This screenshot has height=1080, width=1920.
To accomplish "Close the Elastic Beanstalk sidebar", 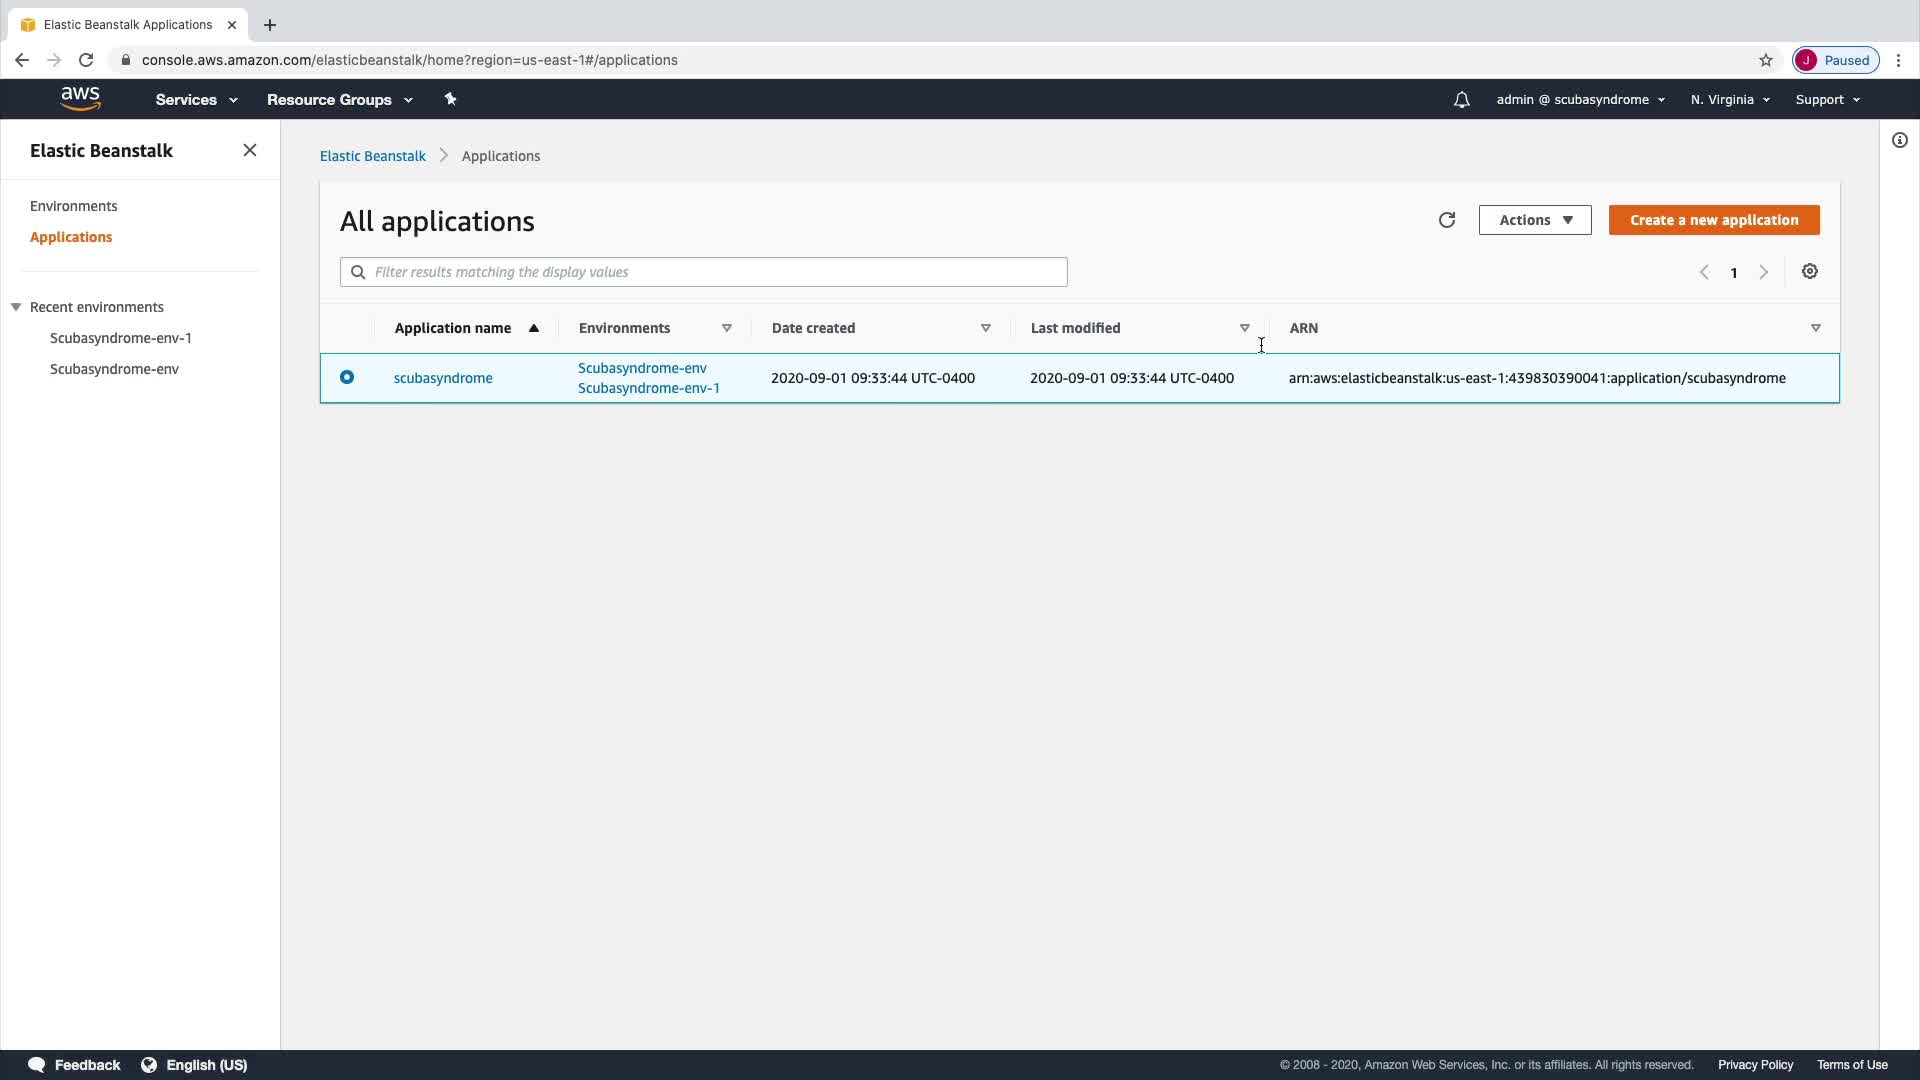I will pos(250,150).
